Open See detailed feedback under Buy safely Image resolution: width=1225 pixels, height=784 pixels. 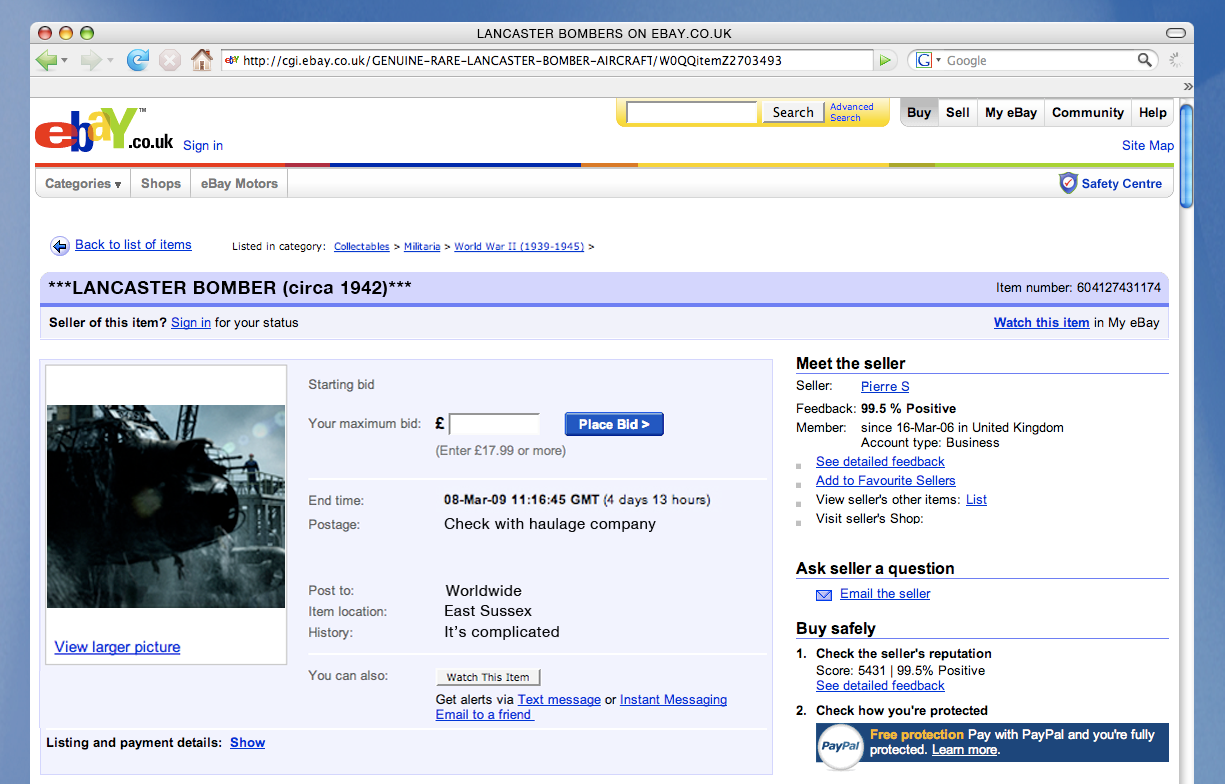(880, 686)
